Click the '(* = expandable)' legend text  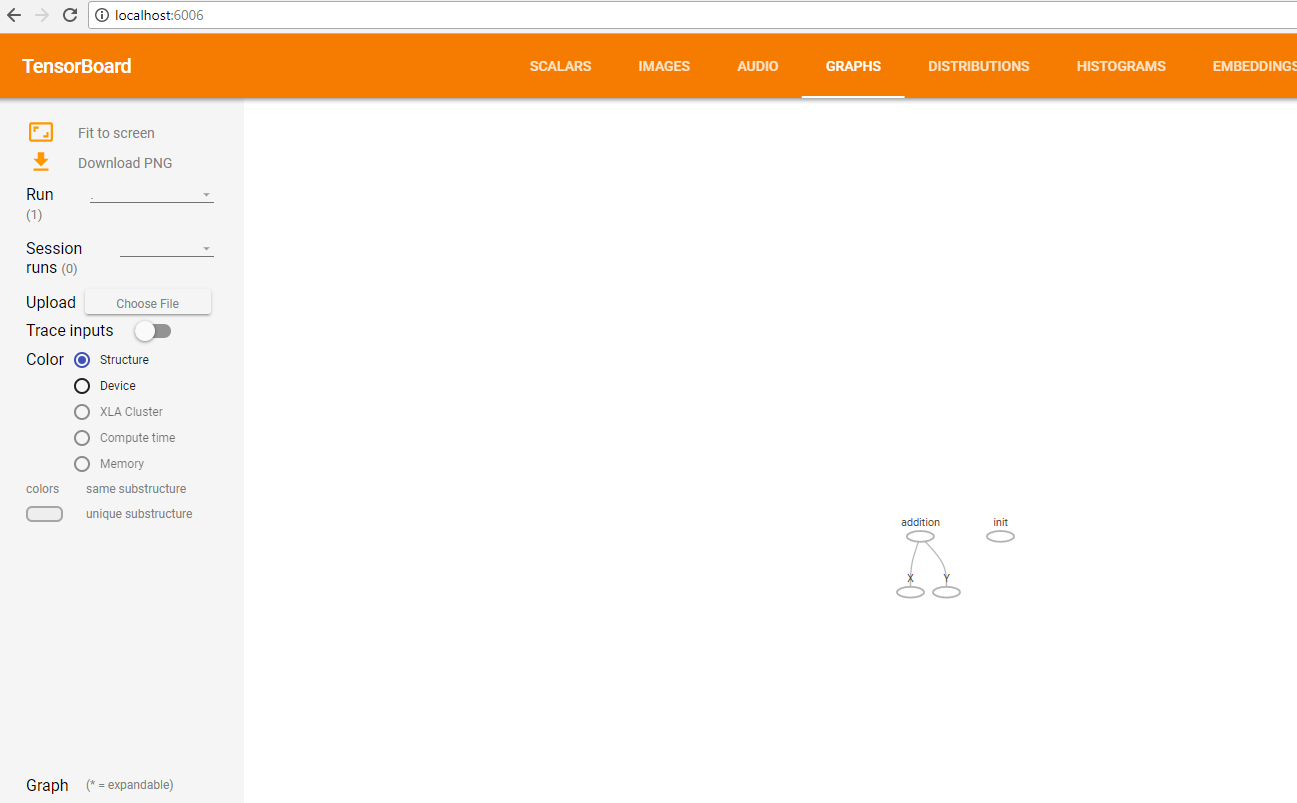(130, 785)
